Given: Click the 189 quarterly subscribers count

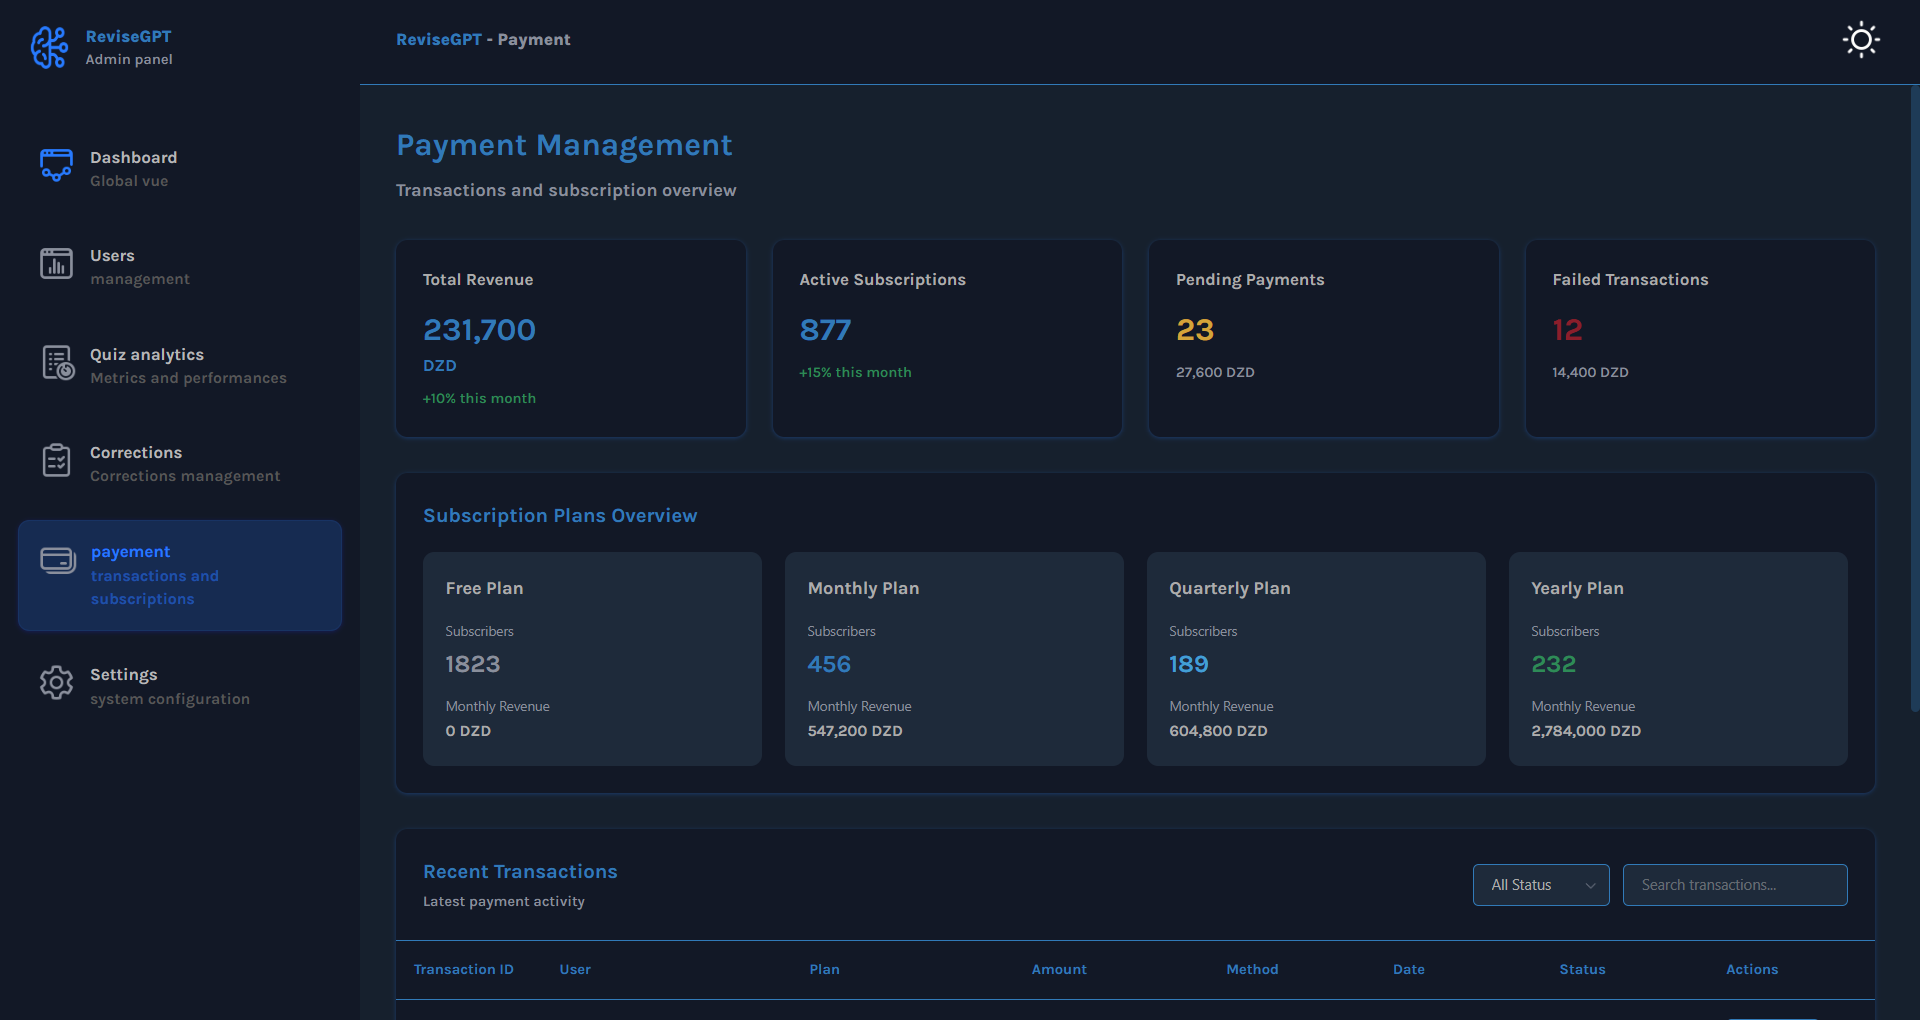Looking at the screenshot, I should 1188,665.
